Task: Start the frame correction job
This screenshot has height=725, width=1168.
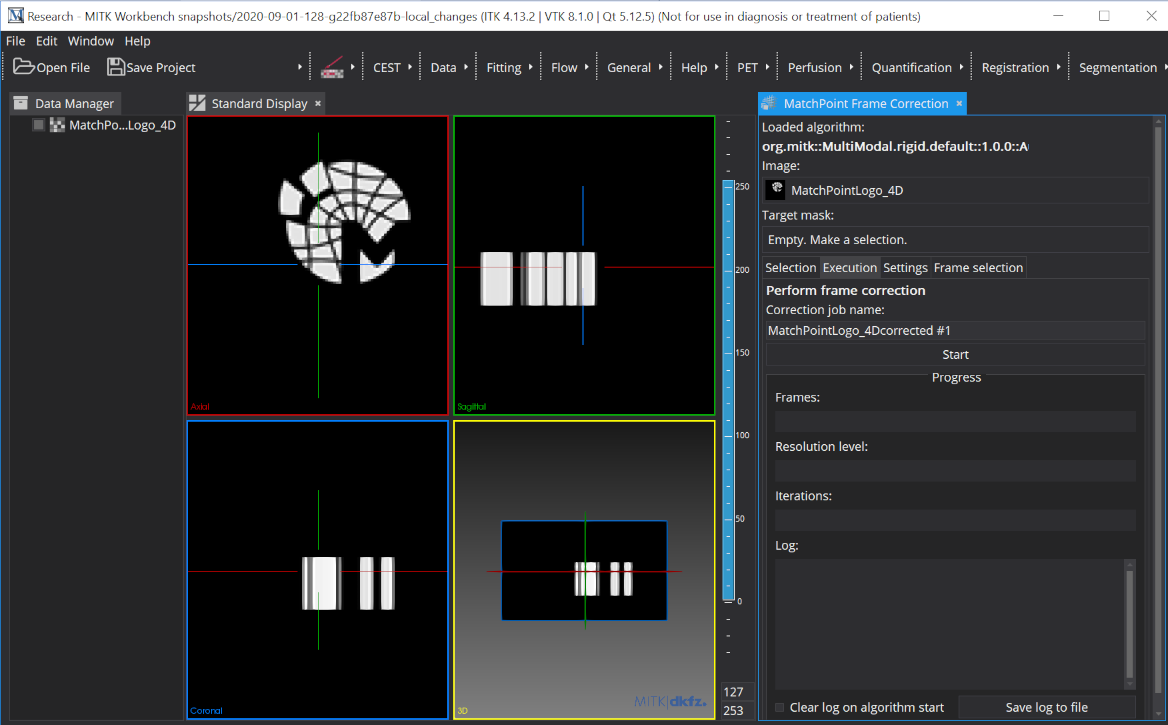Action: [955, 355]
